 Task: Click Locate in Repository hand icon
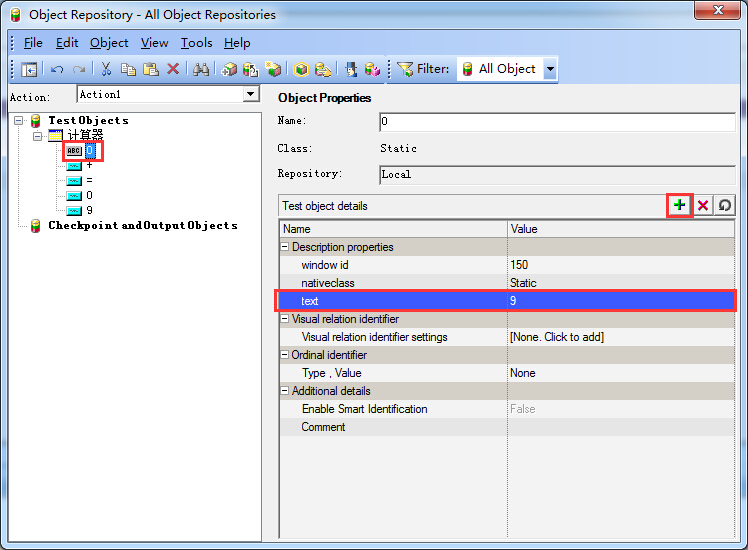point(323,70)
